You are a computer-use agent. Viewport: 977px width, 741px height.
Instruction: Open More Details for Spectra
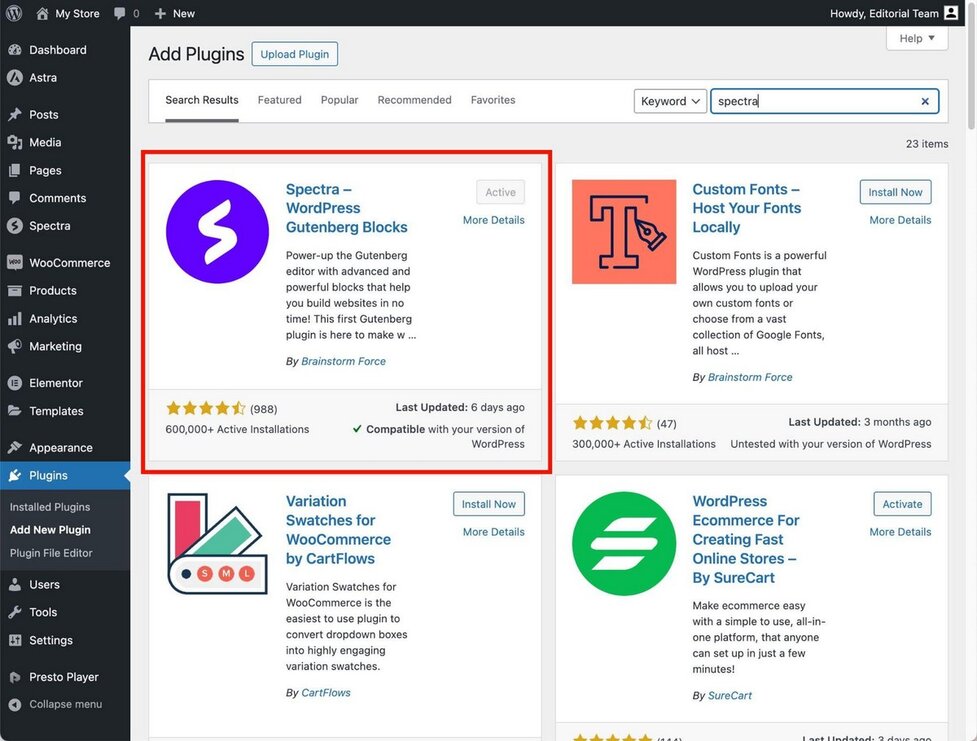493,219
